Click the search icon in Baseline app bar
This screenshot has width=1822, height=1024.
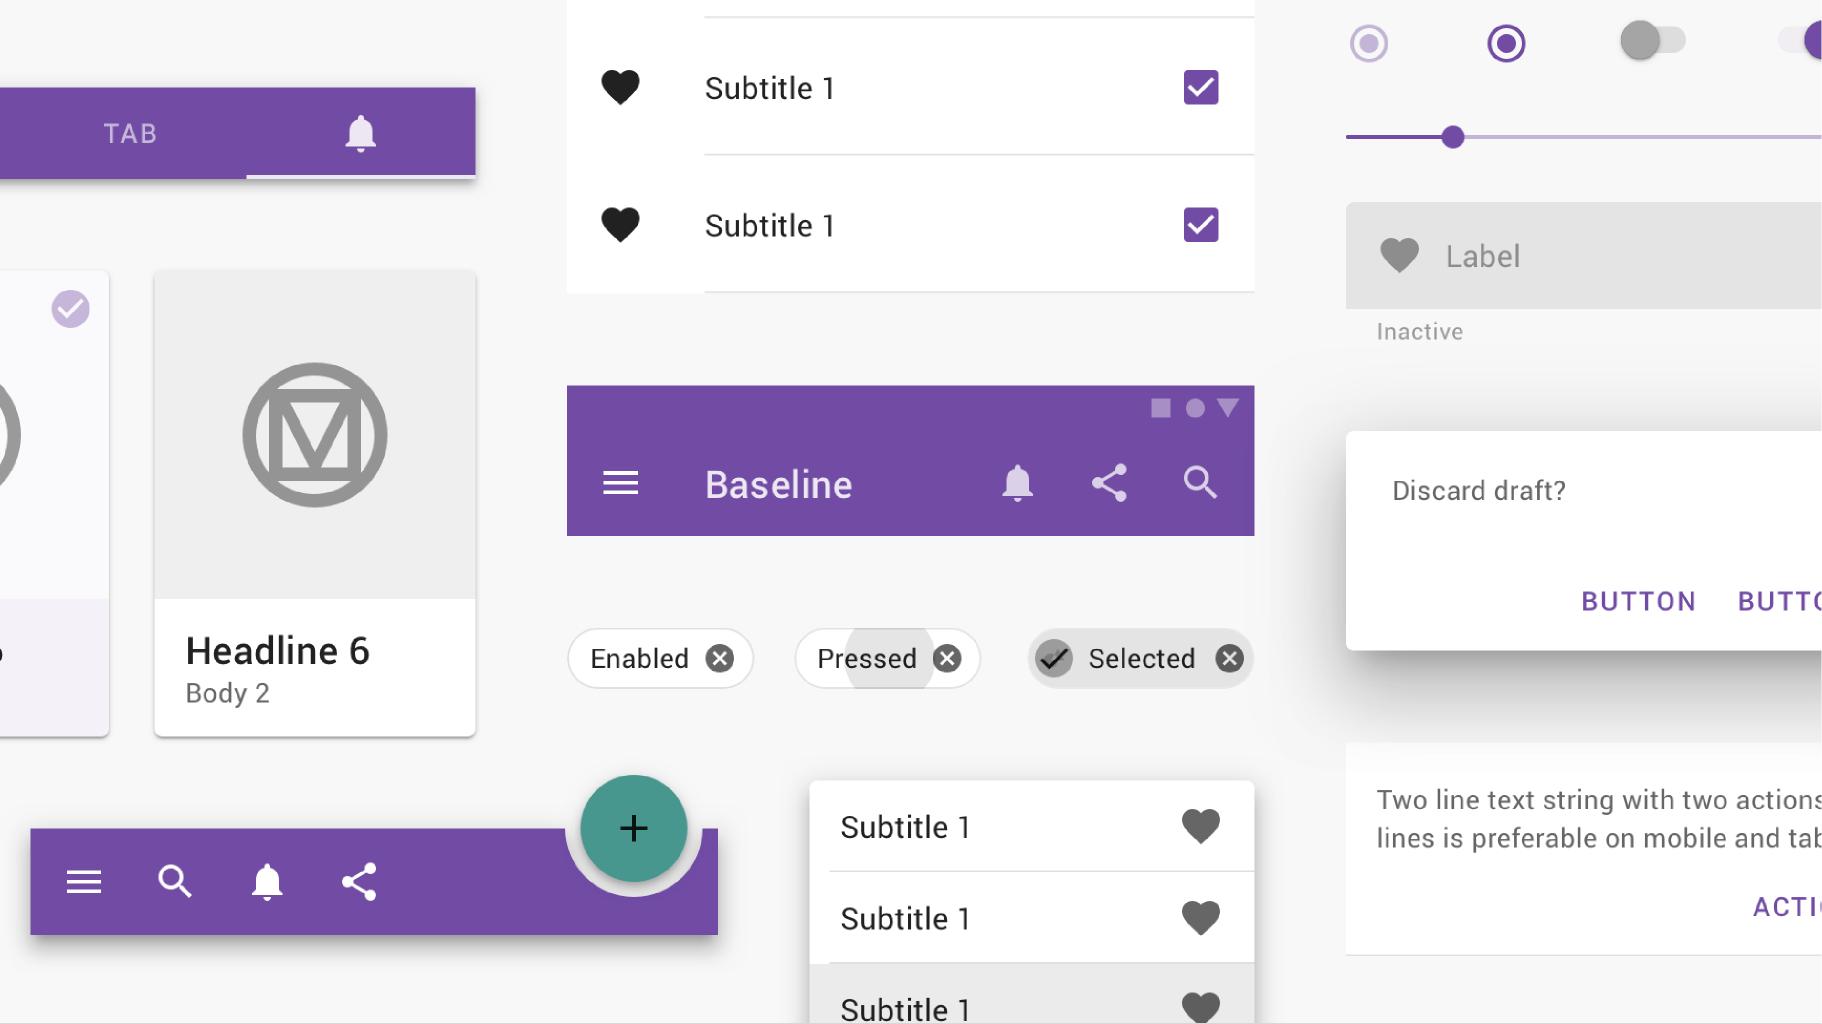(1200, 483)
